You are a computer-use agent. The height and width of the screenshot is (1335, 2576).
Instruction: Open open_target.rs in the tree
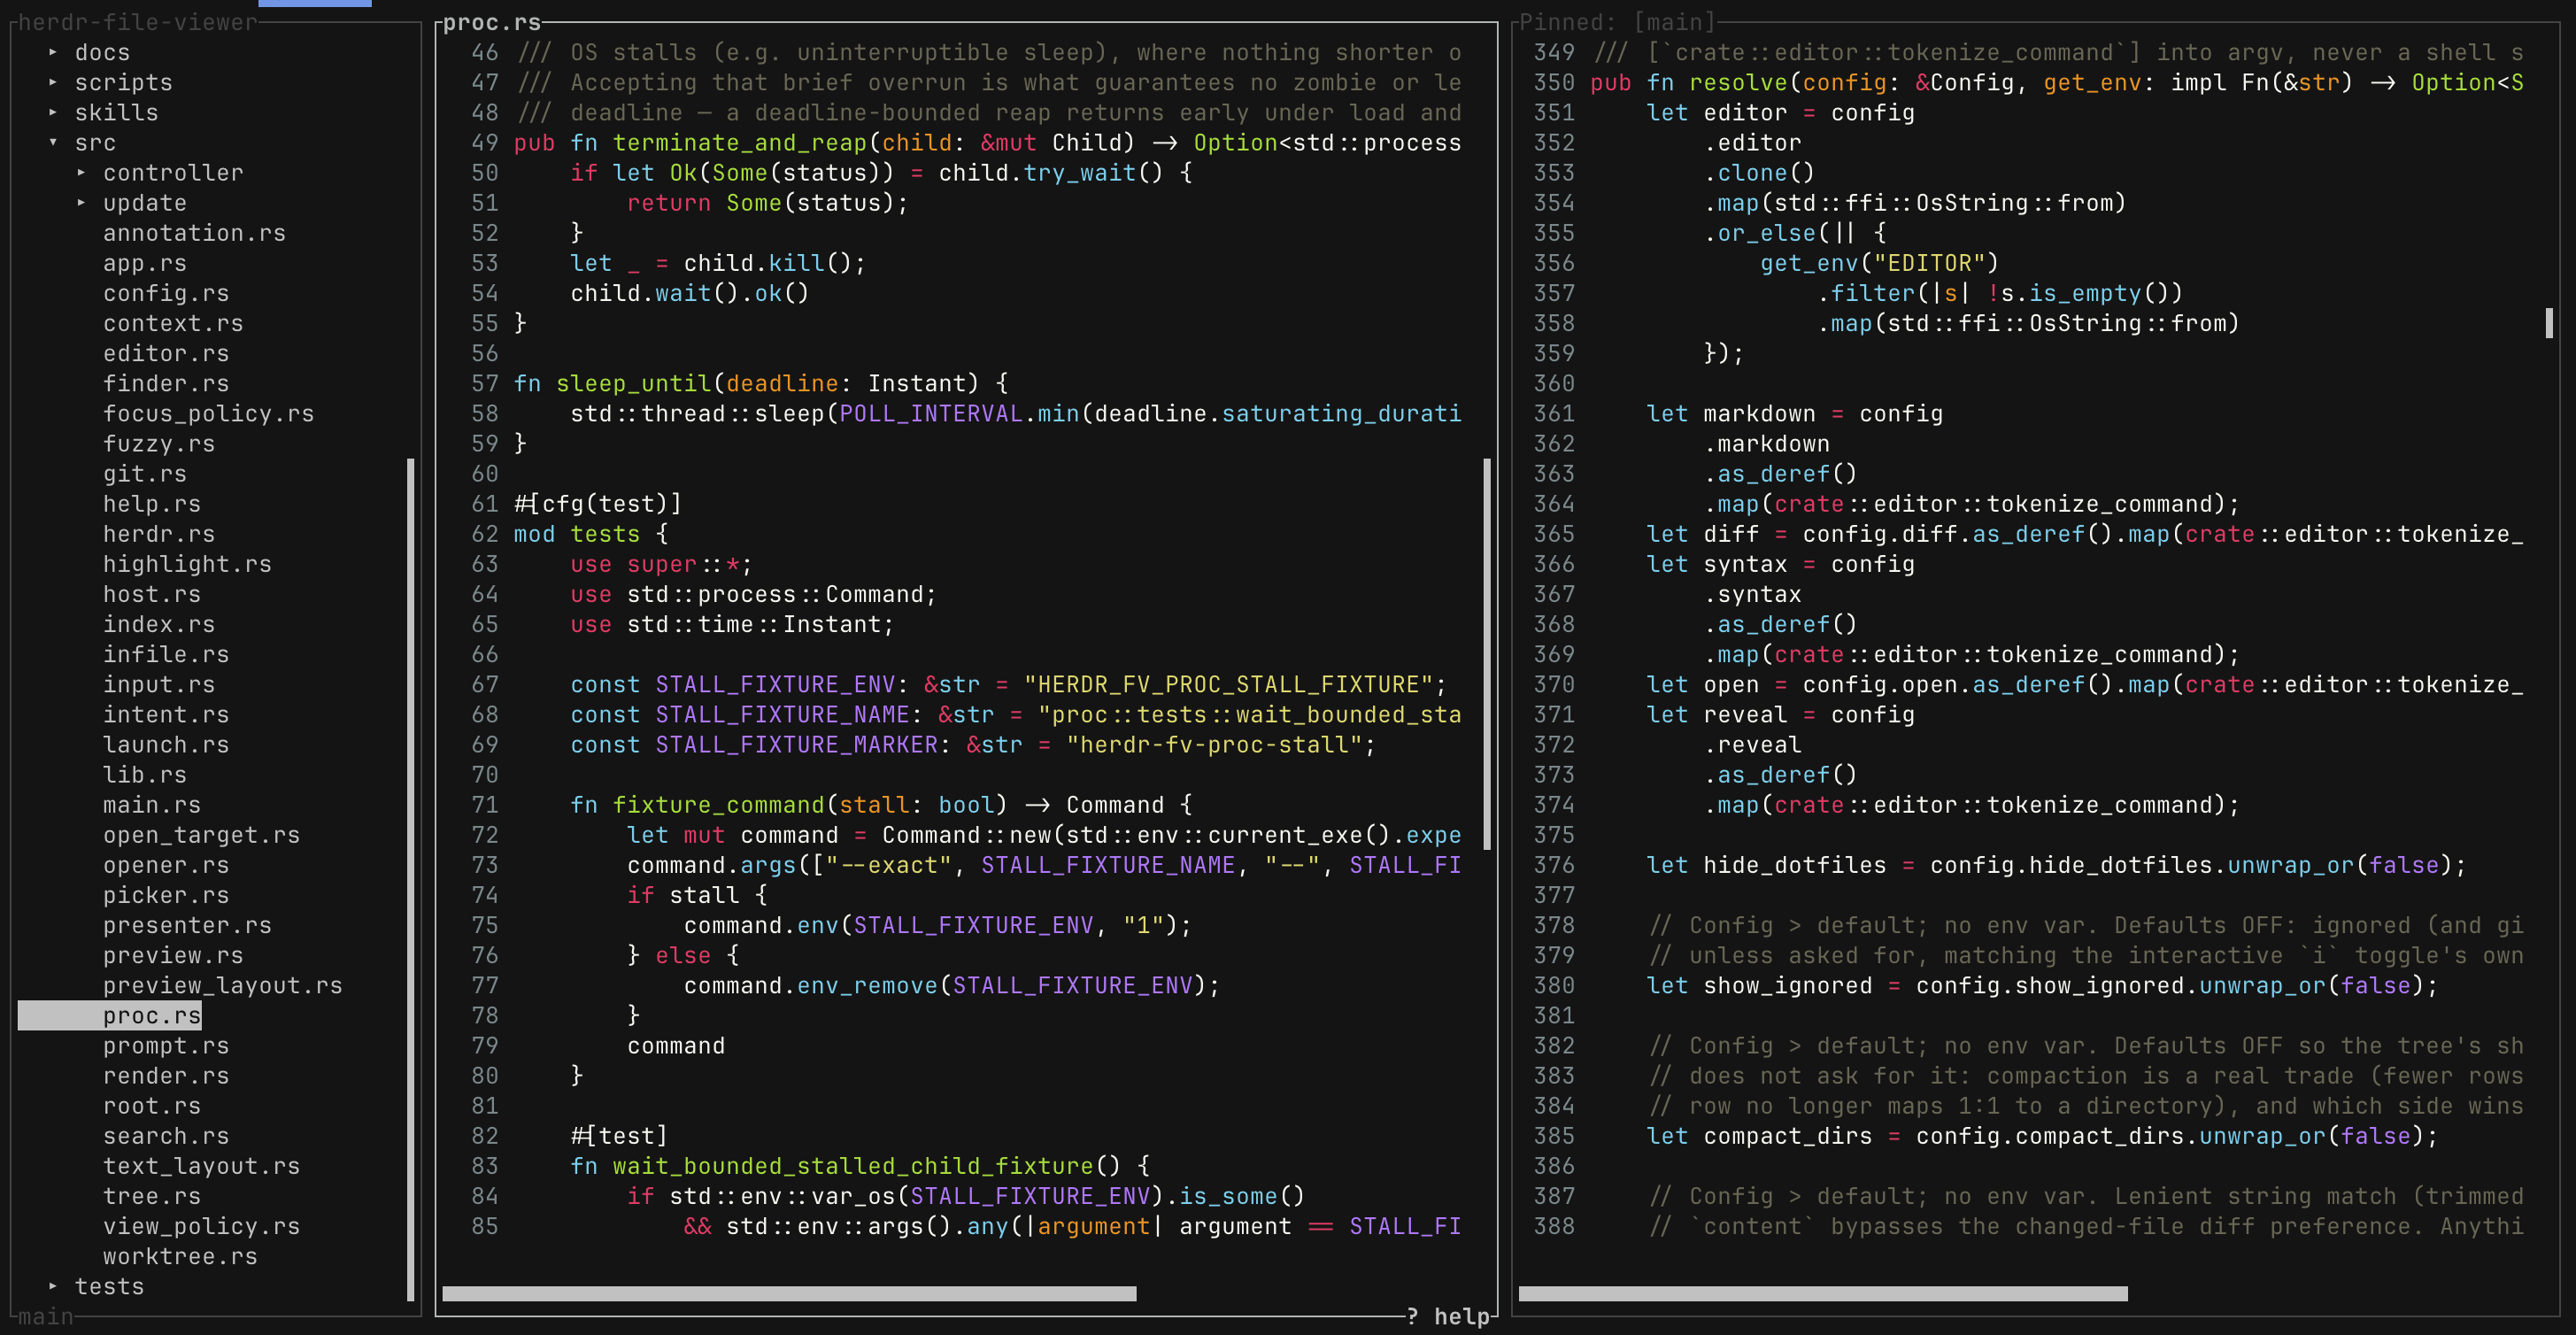(201, 834)
